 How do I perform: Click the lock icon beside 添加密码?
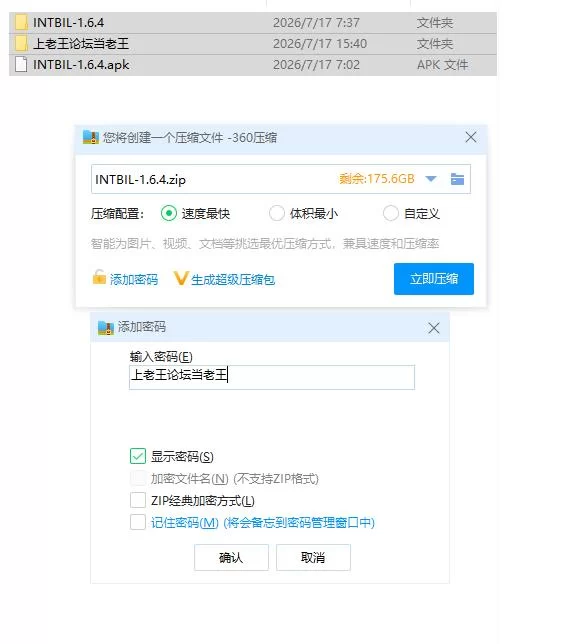pyautogui.click(x=99, y=278)
